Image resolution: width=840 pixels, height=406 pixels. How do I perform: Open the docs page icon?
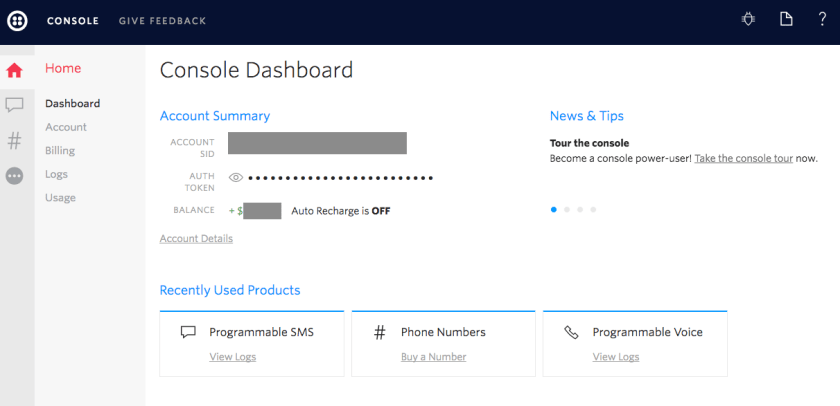786,19
